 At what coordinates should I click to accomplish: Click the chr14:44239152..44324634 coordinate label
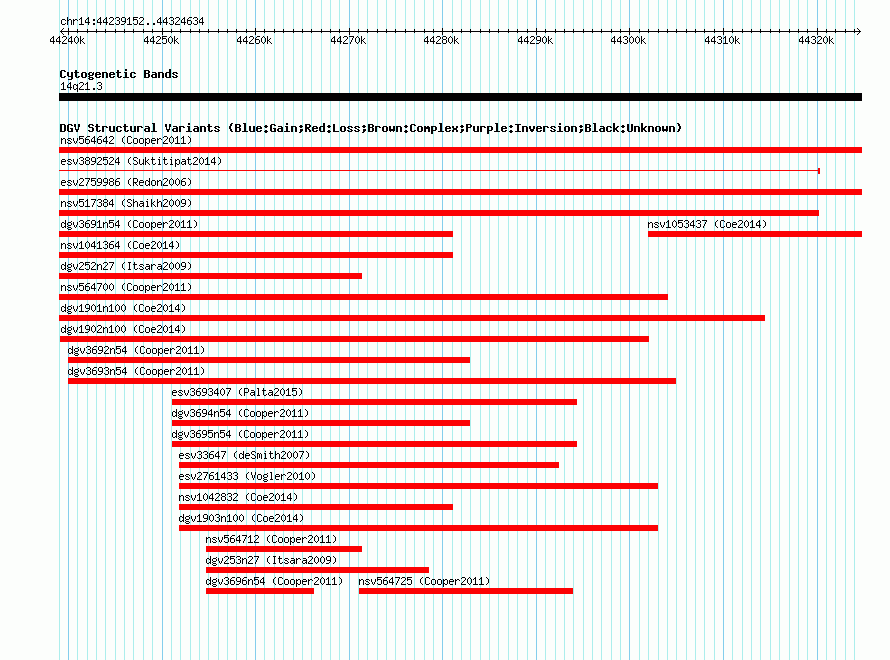coord(132,21)
